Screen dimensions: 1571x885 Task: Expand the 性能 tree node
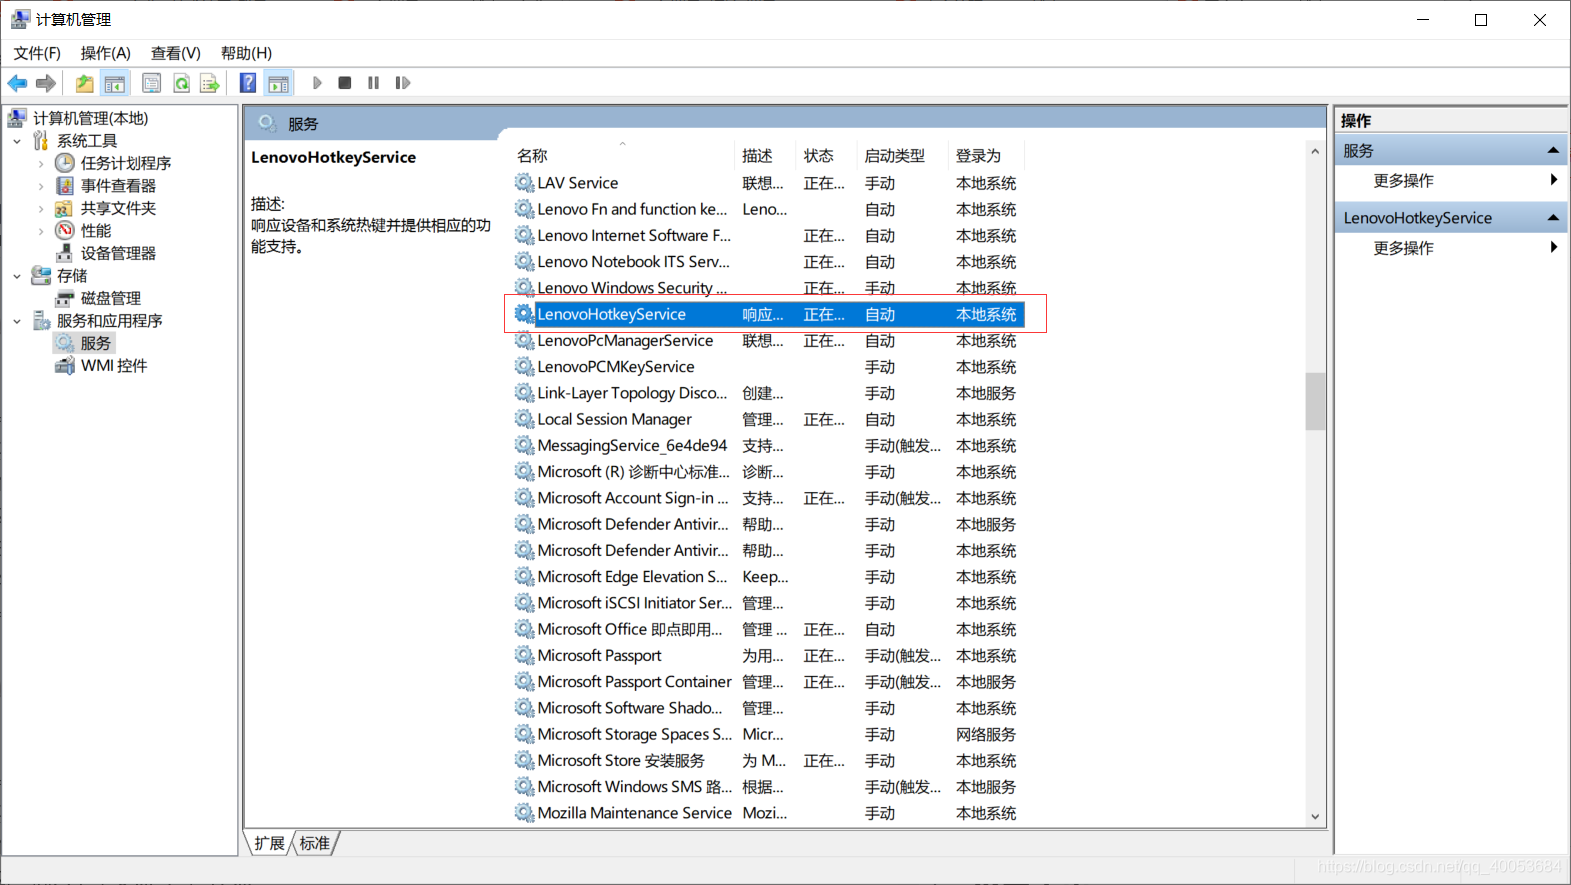pyautogui.click(x=41, y=231)
